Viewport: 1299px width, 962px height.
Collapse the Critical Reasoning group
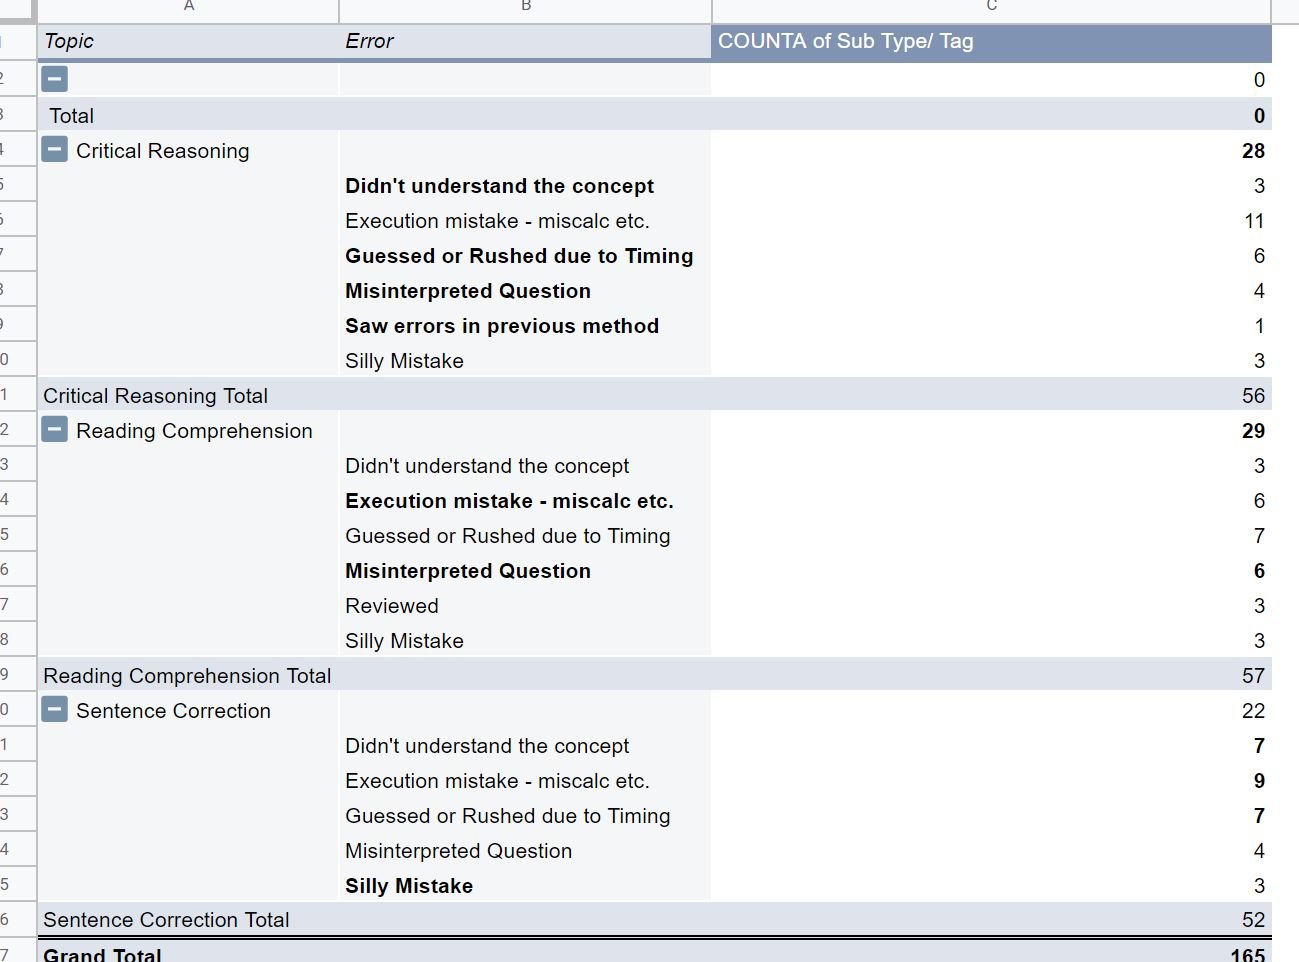tap(55, 151)
